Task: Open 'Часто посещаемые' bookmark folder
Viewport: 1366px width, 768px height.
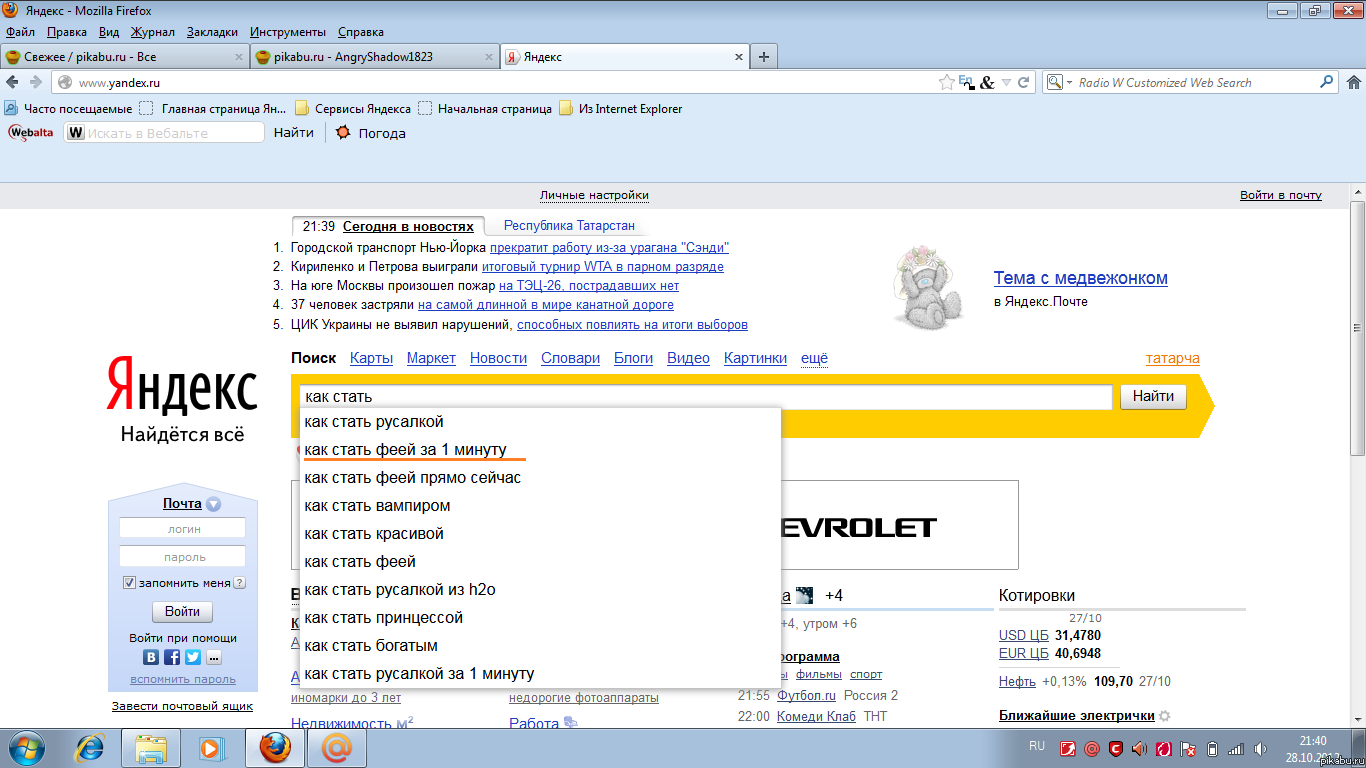Action: click(x=68, y=109)
